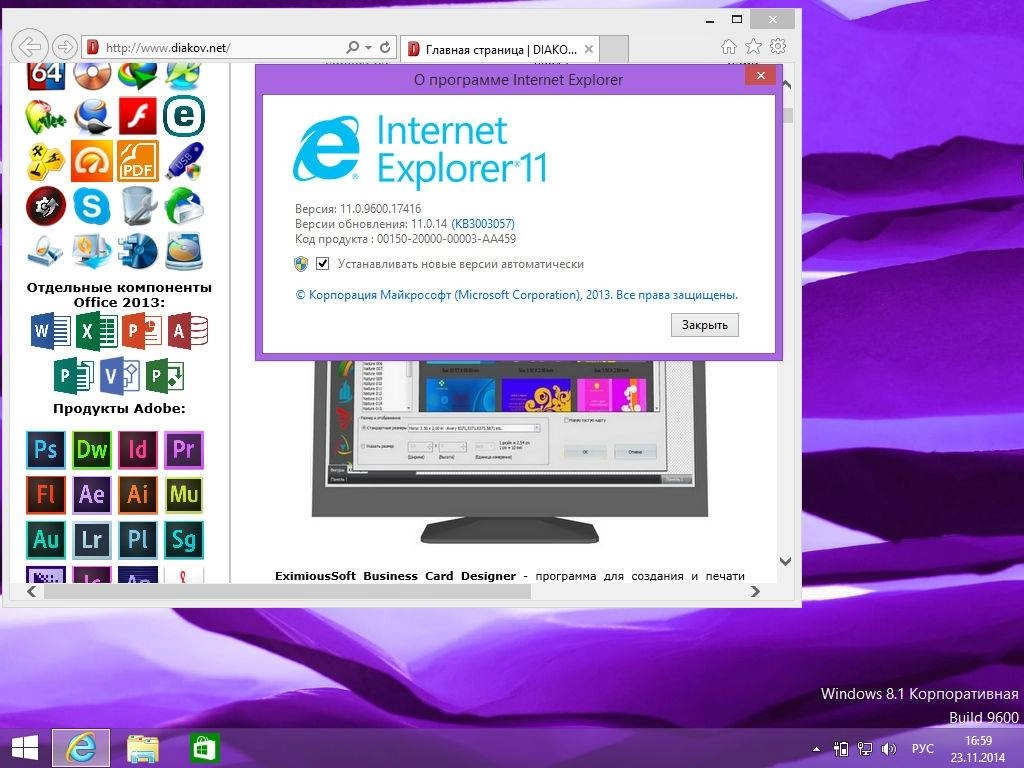Click the AIDA64 icon in the sidebar
This screenshot has width=1024, height=768.
46,76
